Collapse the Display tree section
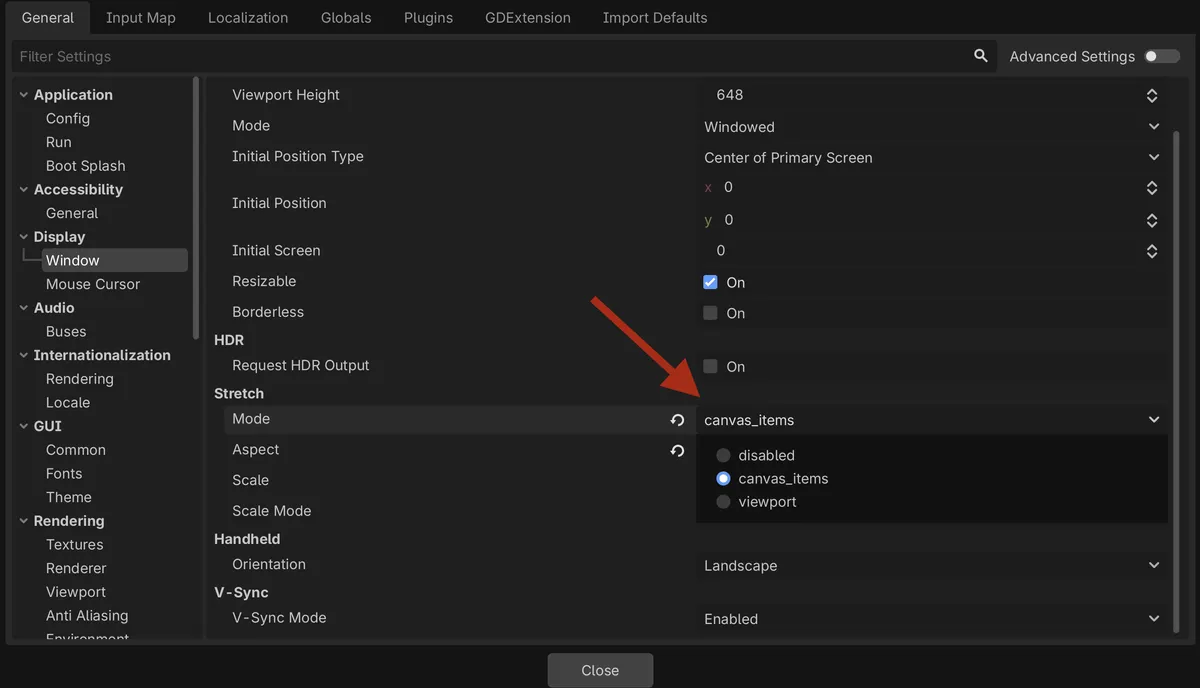 tap(24, 237)
